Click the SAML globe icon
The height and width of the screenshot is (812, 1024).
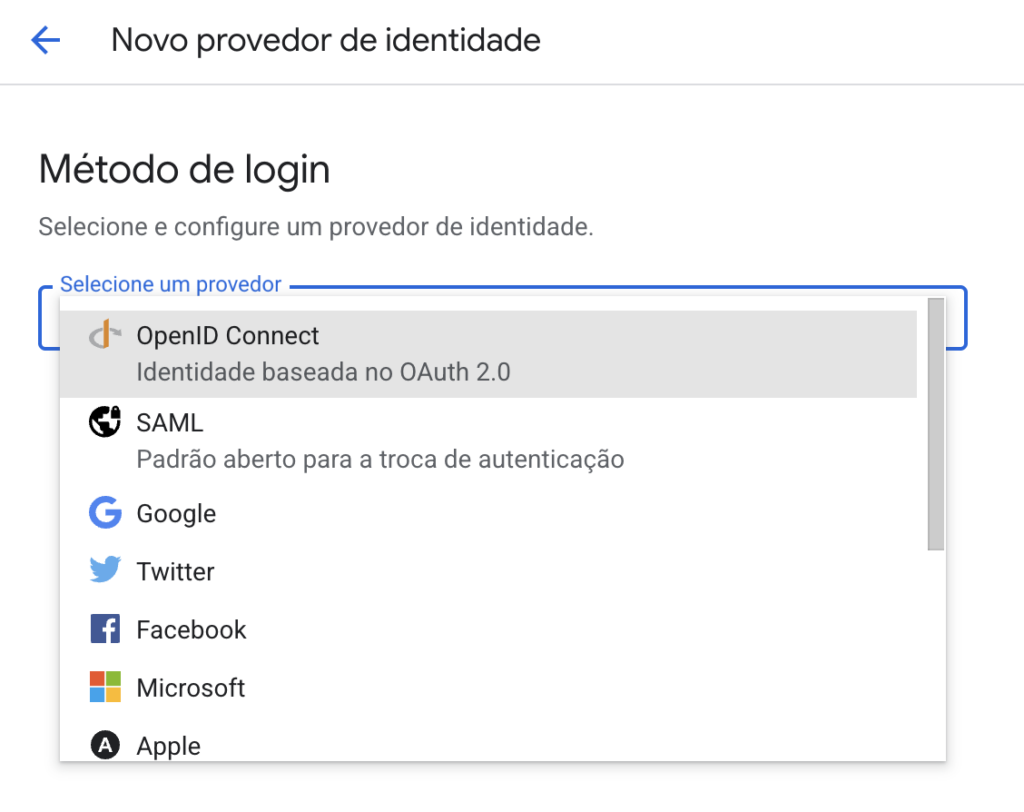point(105,423)
